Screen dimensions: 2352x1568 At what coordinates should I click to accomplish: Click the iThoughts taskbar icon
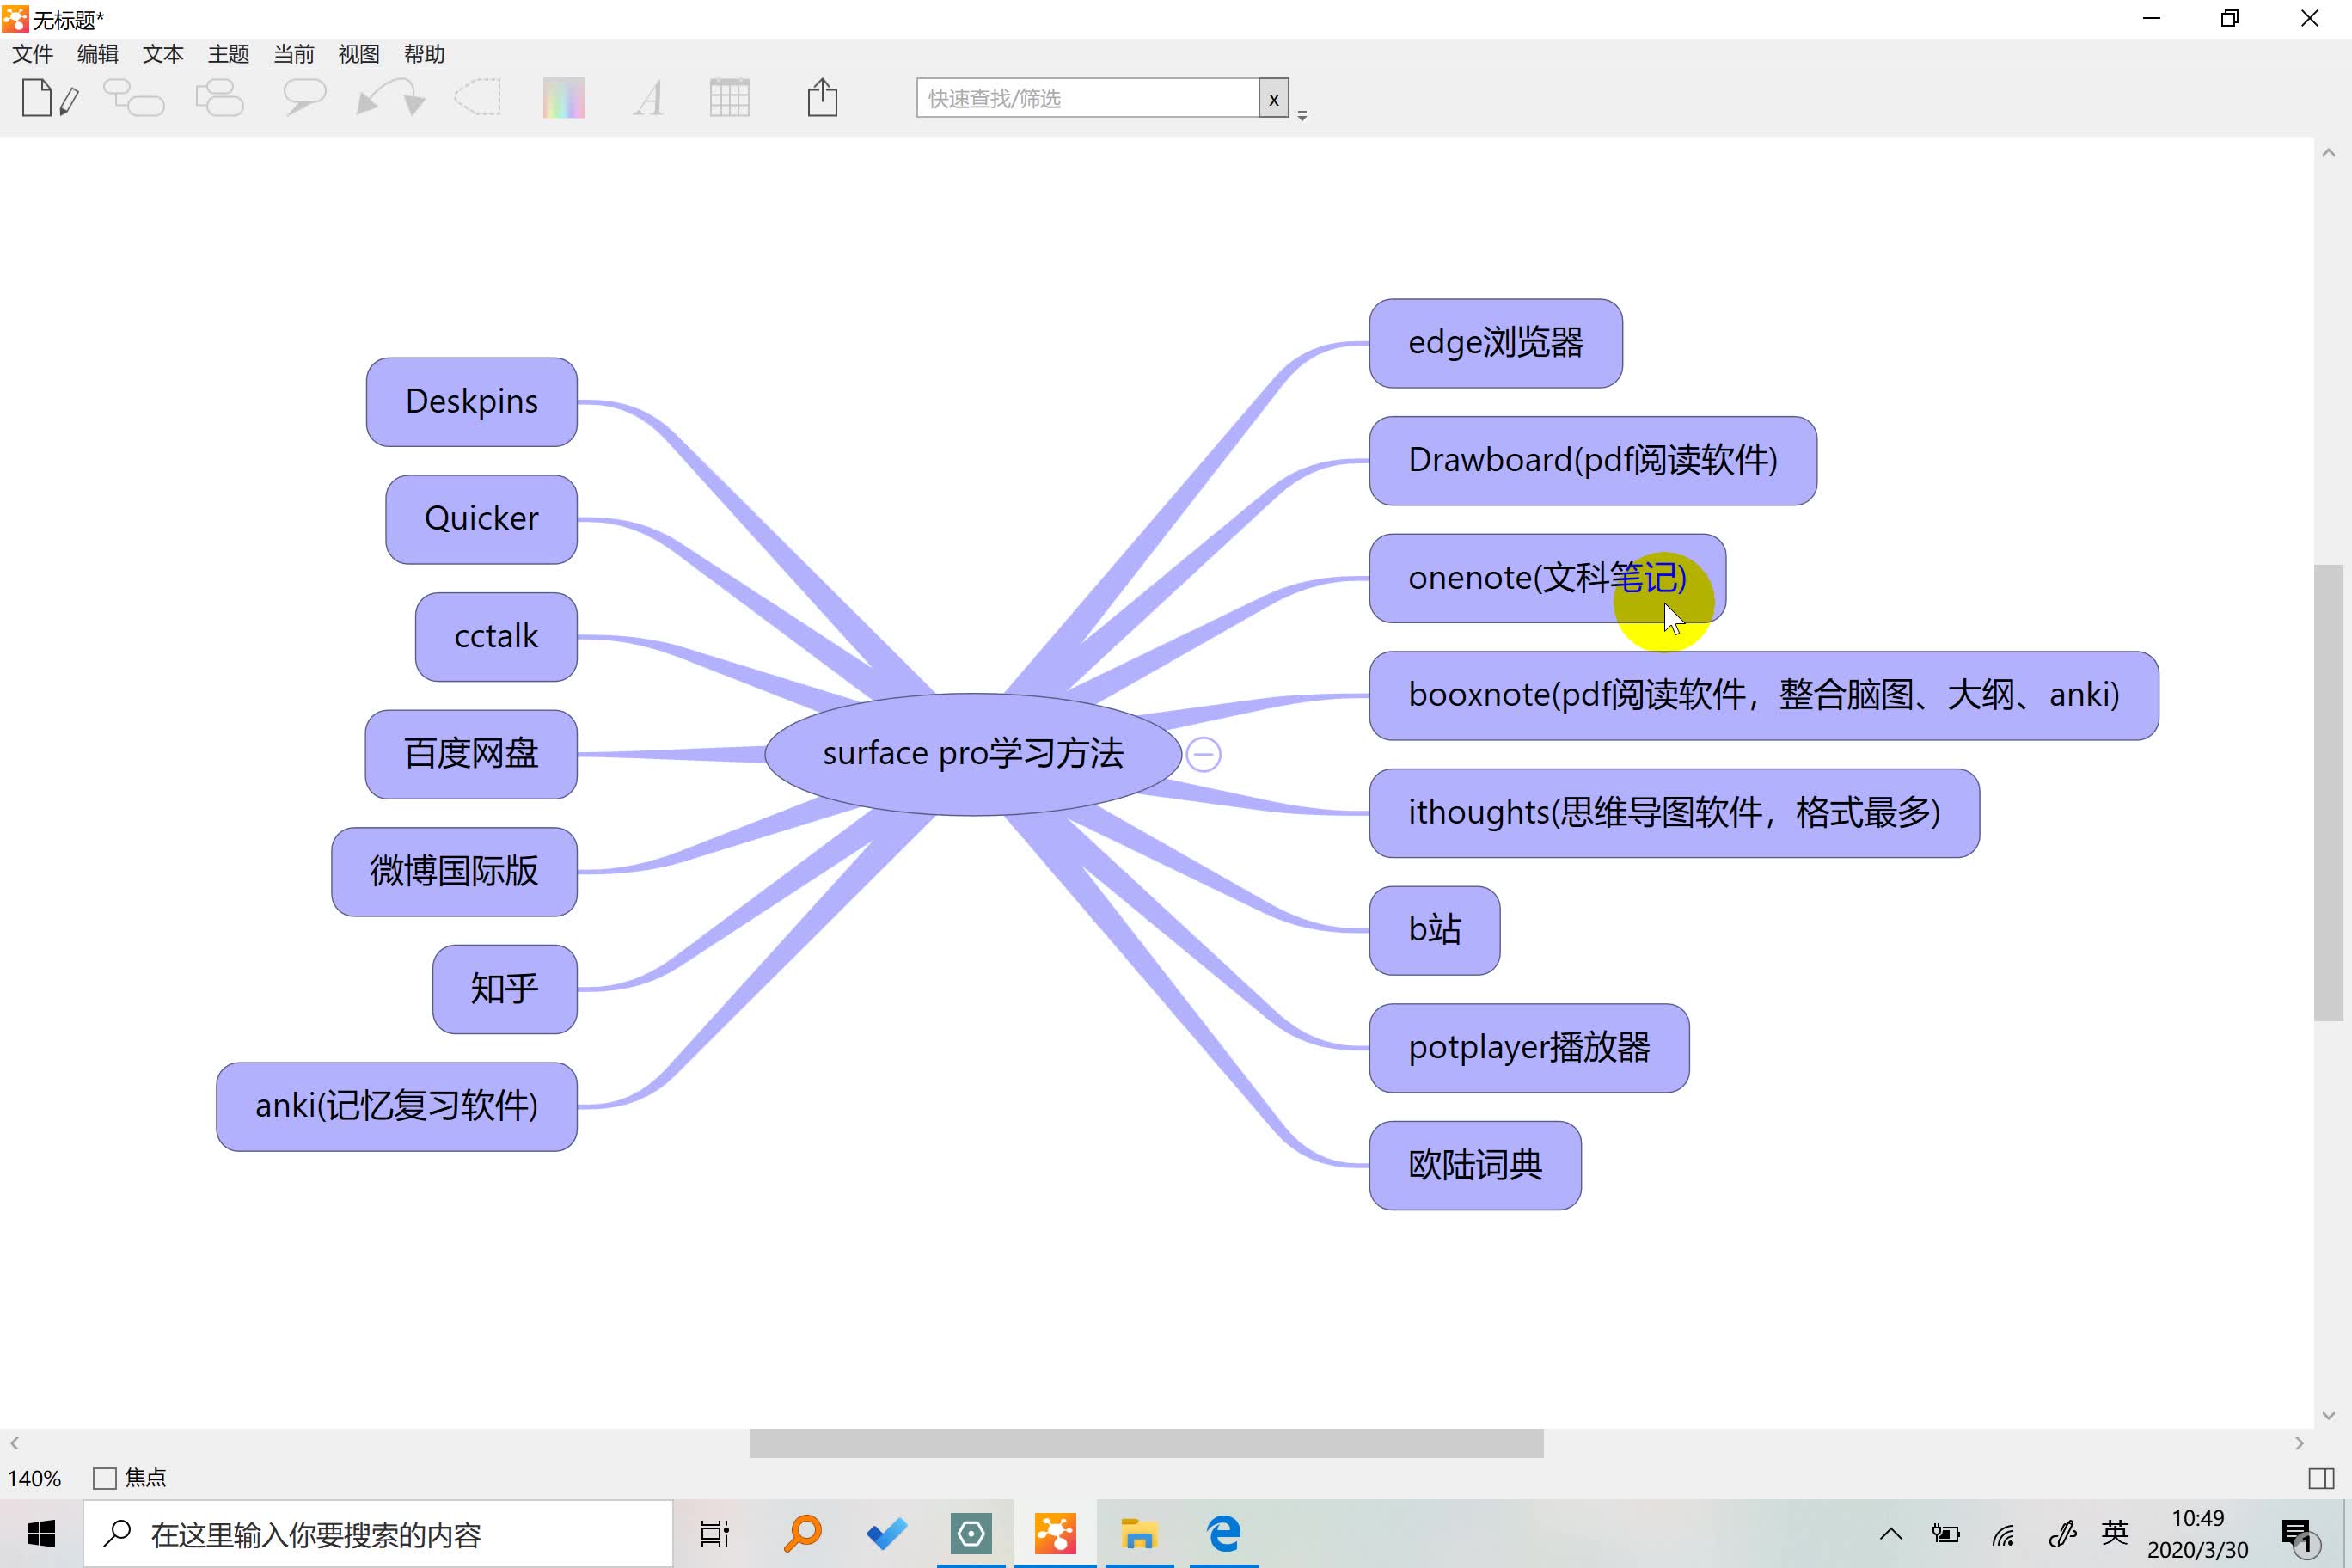[1055, 1534]
